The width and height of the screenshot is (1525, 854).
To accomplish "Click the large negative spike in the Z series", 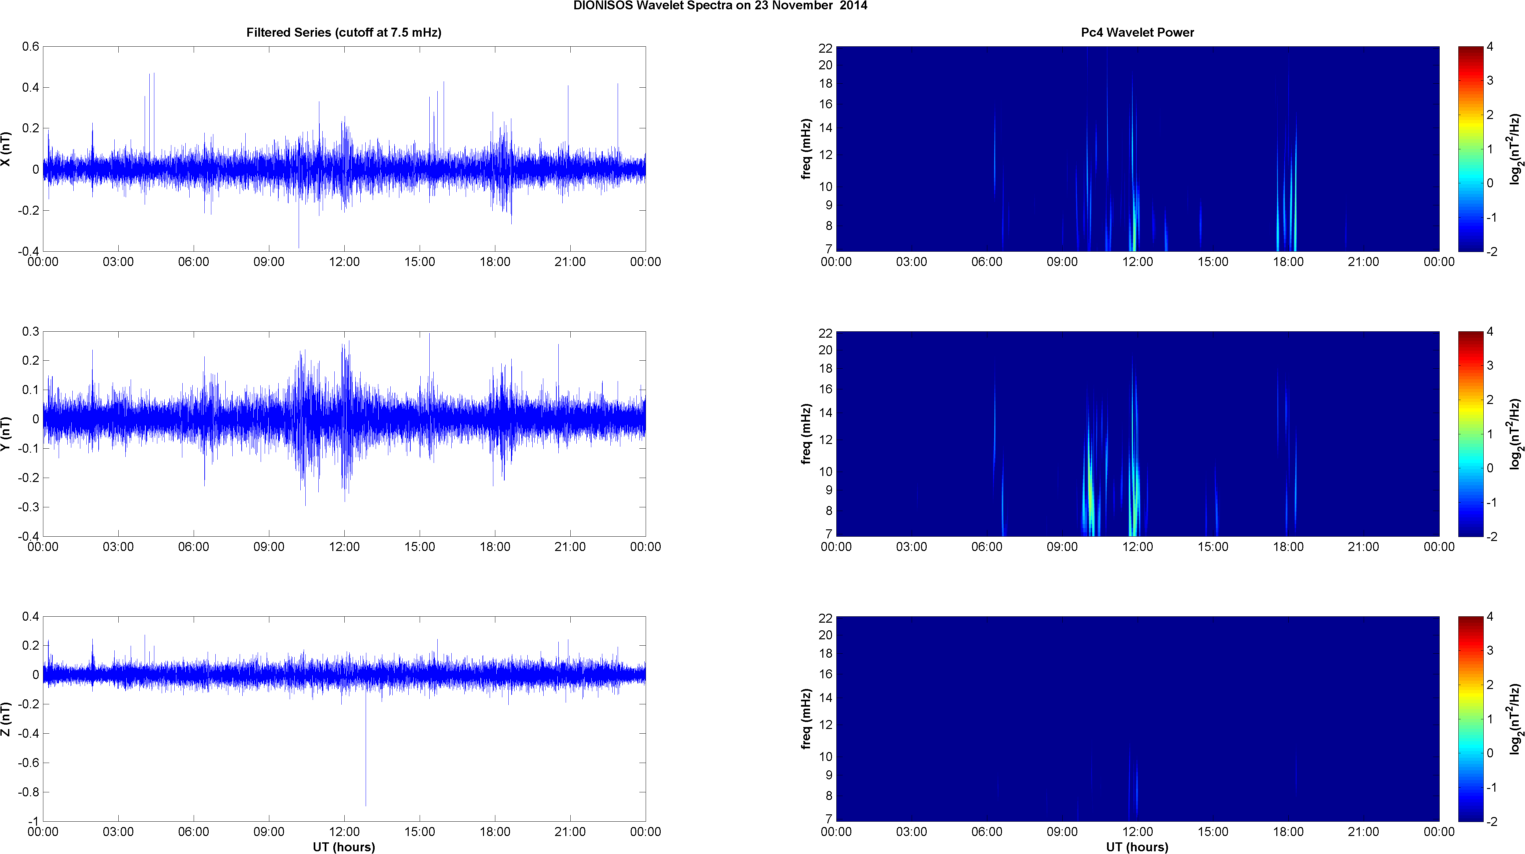I will 365,750.
